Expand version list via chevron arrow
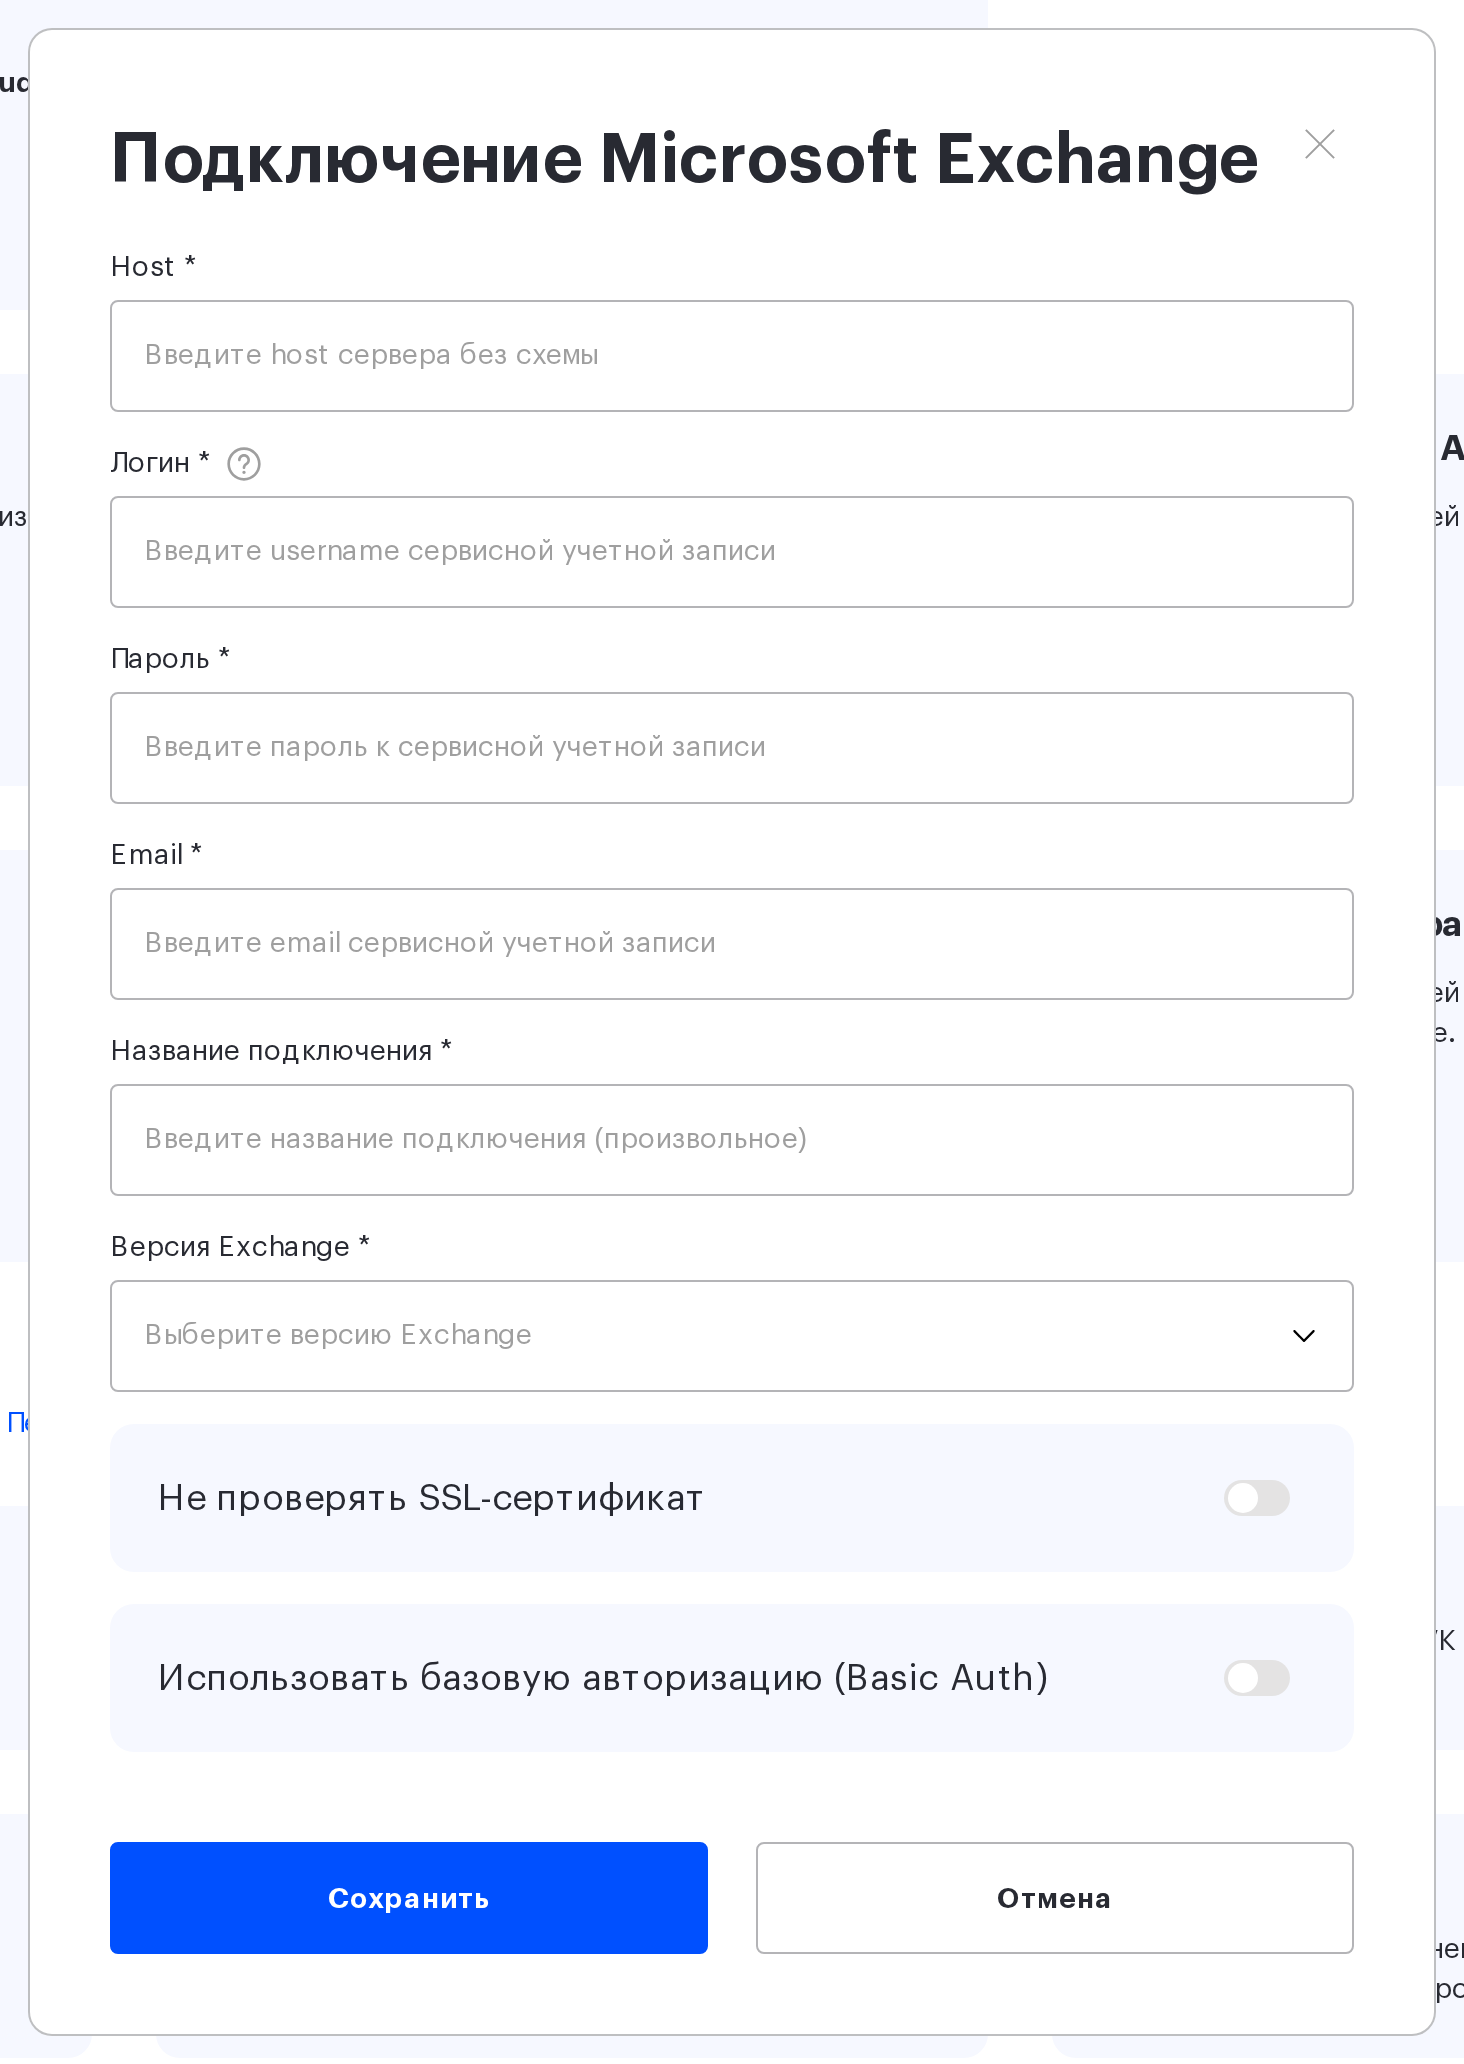Image resolution: width=1464 pixels, height=2064 pixels. click(x=1304, y=1336)
